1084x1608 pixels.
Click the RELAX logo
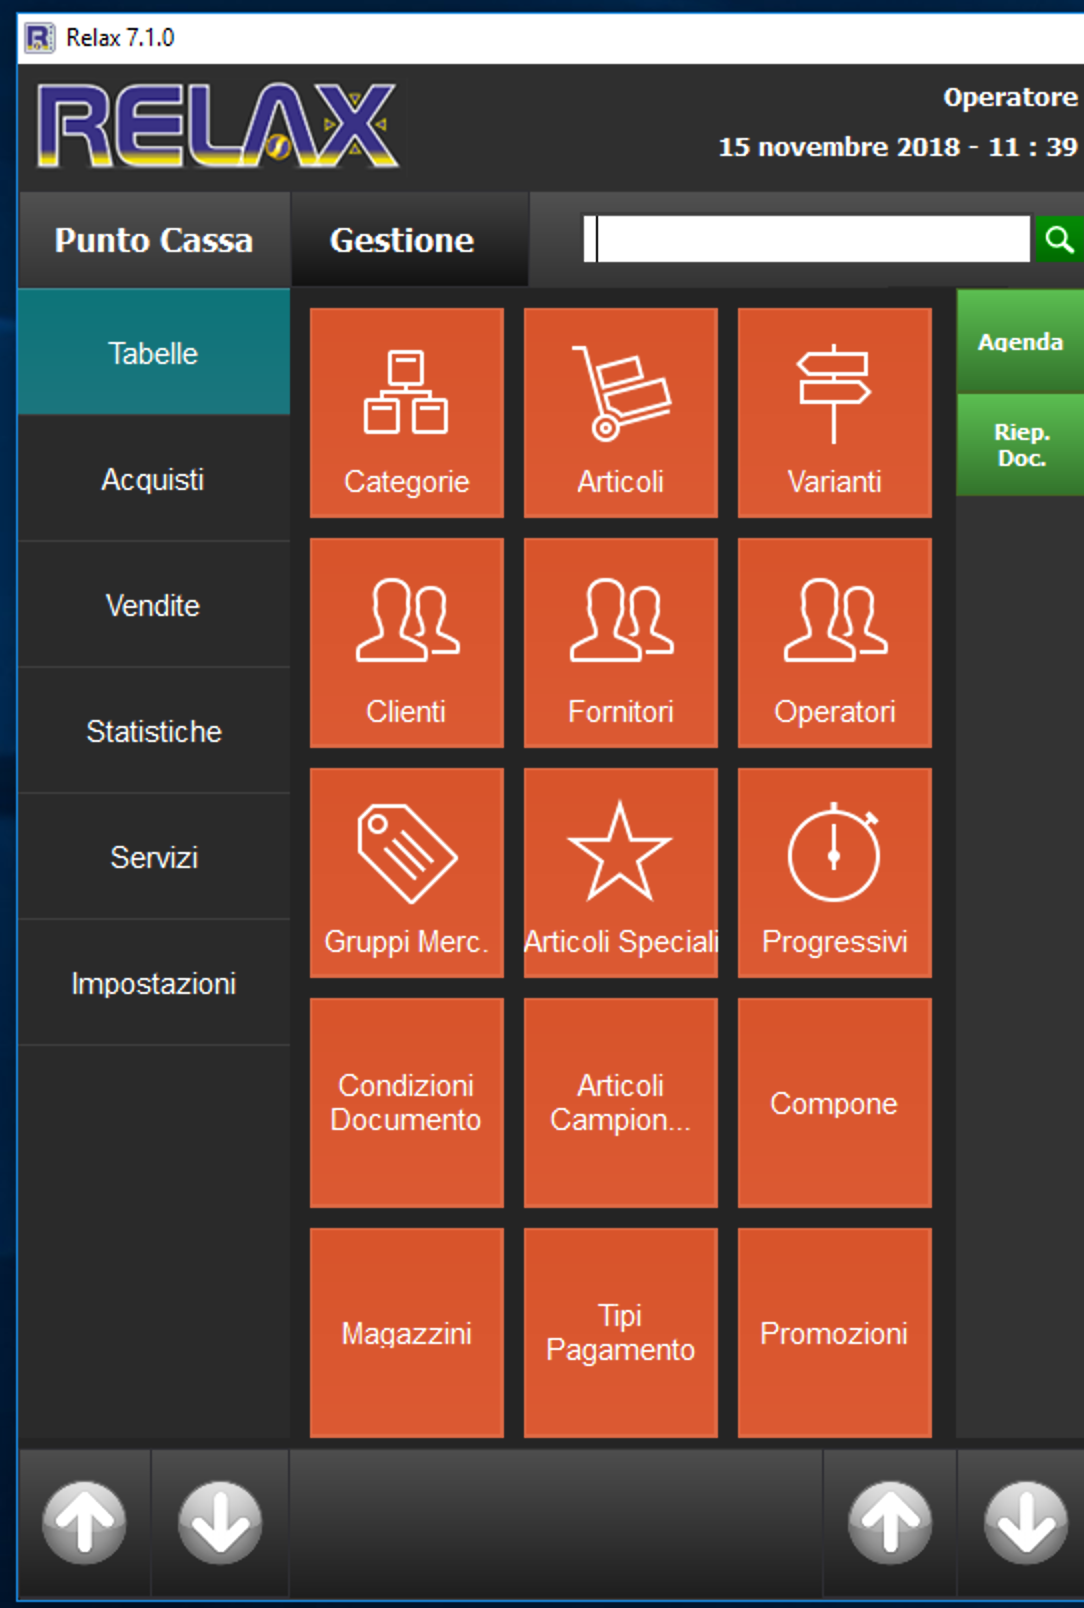(217, 125)
